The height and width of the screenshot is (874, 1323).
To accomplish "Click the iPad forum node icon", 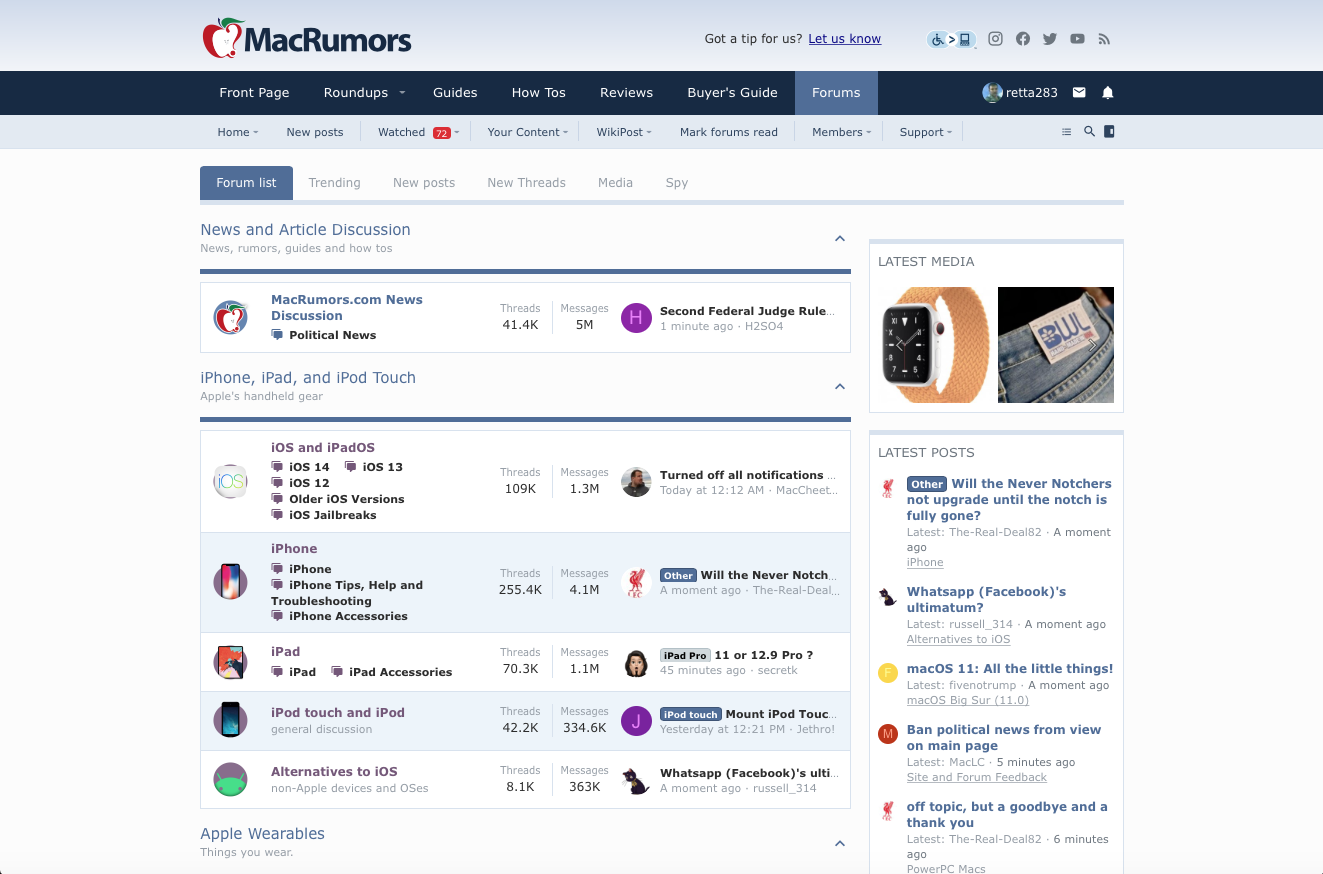I will 231,662.
